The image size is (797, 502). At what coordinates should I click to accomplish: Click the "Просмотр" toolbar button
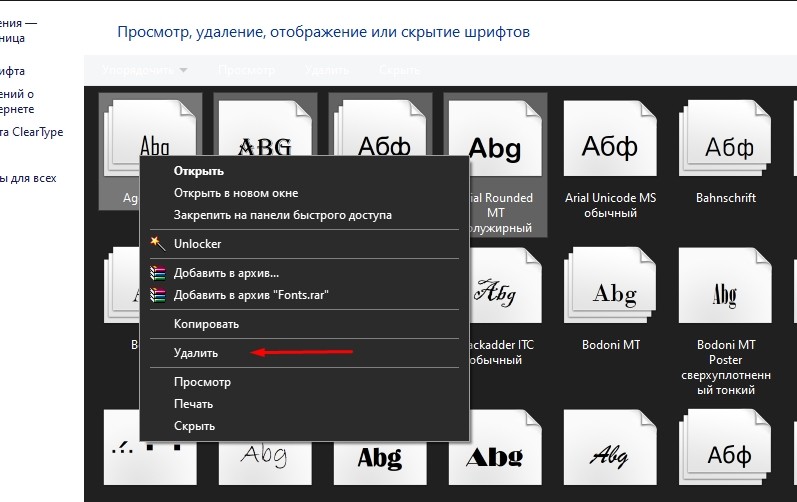click(247, 70)
